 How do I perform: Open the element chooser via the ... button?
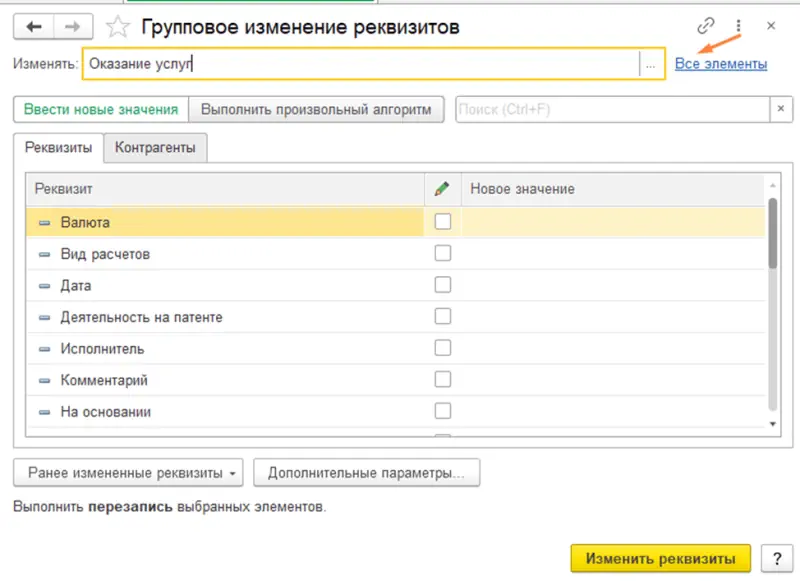652,64
